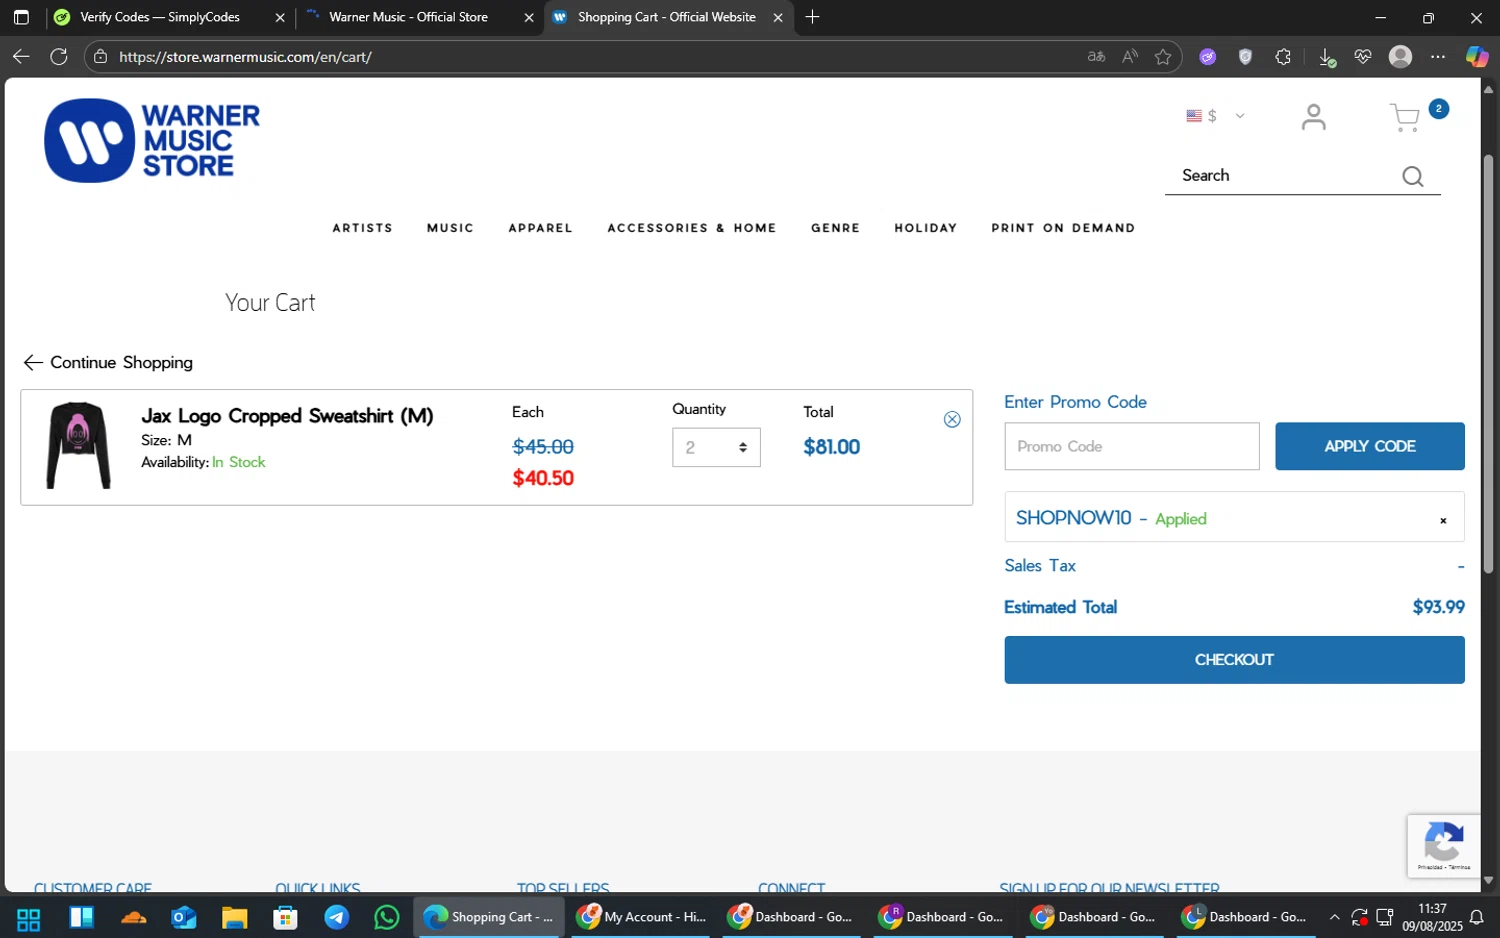Screen dimensions: 1500x938
Task: Open browser downloads icon
Action: click(1327, 57)
